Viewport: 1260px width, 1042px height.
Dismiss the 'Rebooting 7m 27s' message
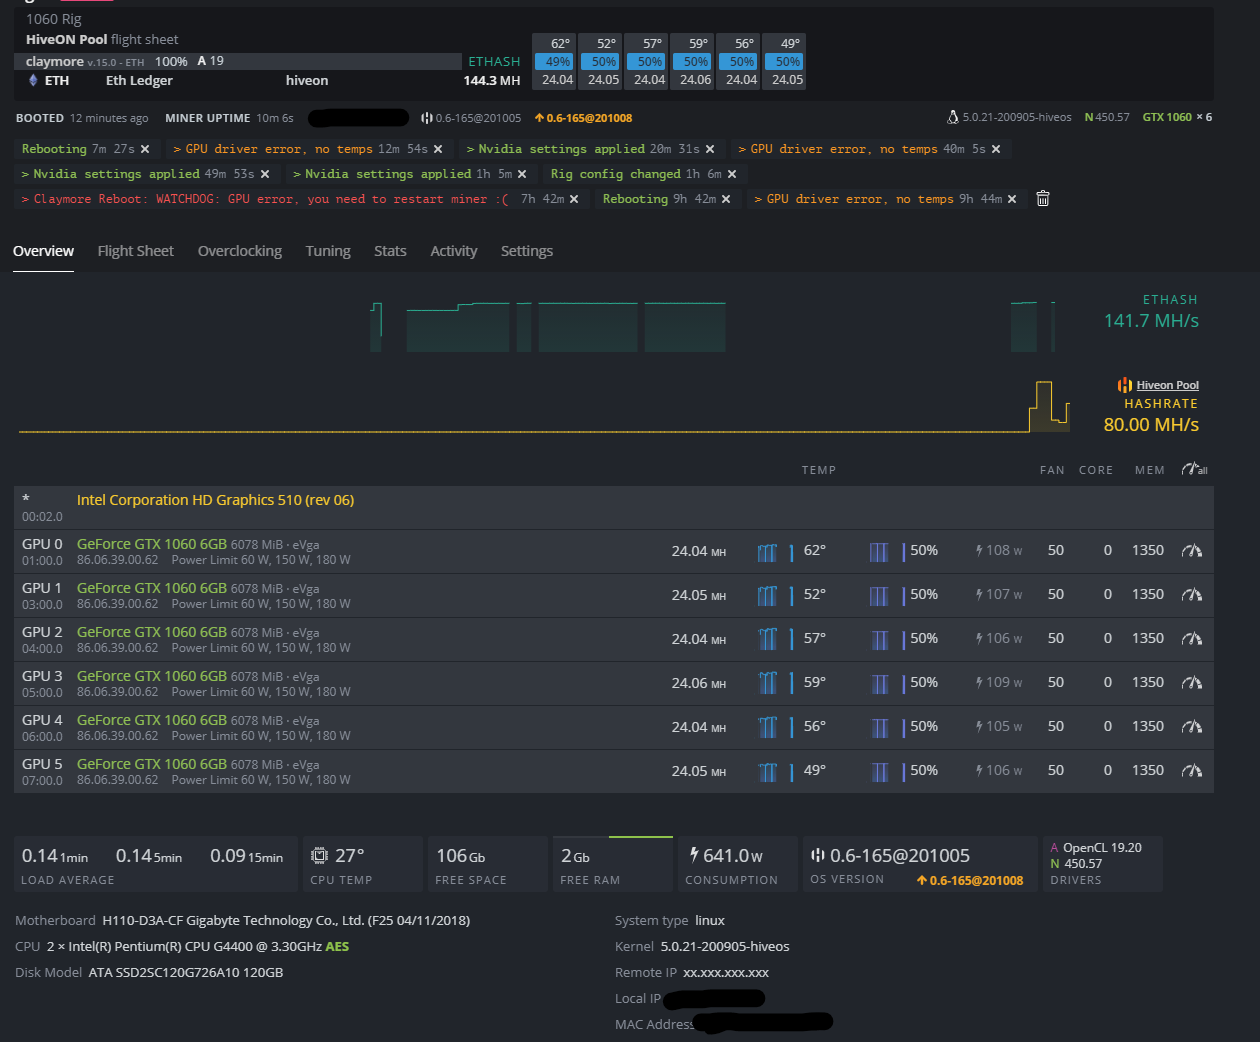(145, 149)
